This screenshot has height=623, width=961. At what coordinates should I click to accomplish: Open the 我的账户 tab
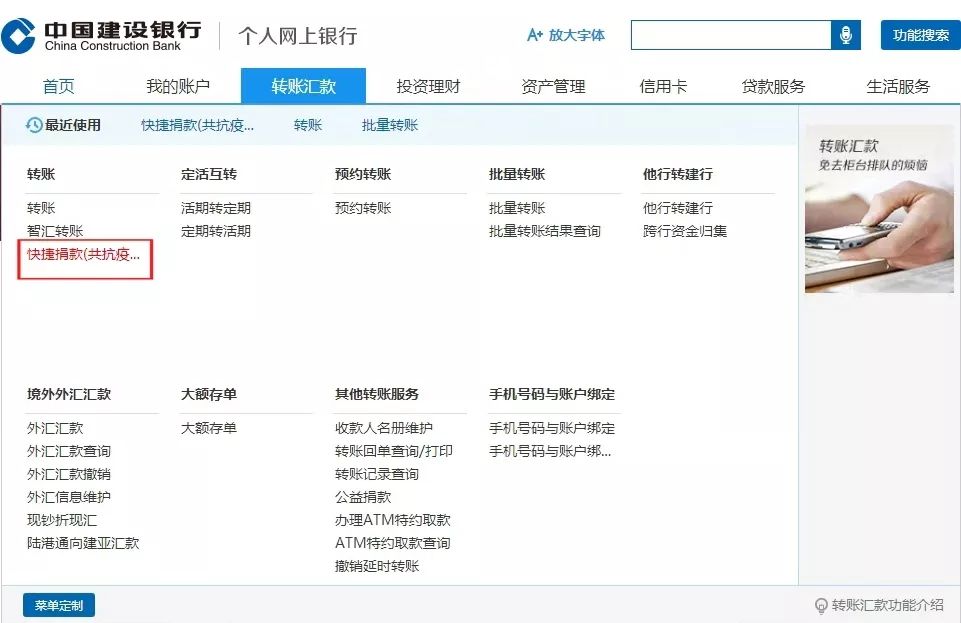click(x=177, y=85)
